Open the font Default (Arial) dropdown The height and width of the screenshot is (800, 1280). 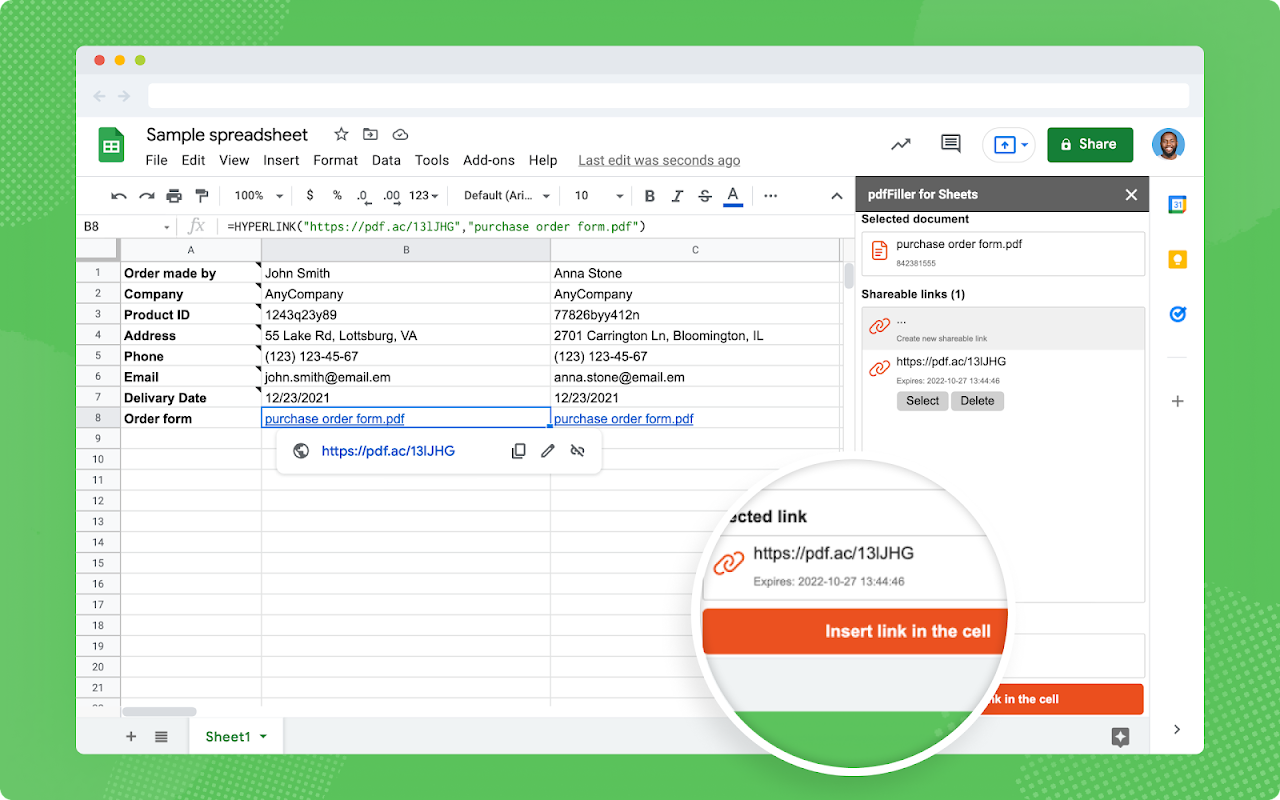[507, 196]
